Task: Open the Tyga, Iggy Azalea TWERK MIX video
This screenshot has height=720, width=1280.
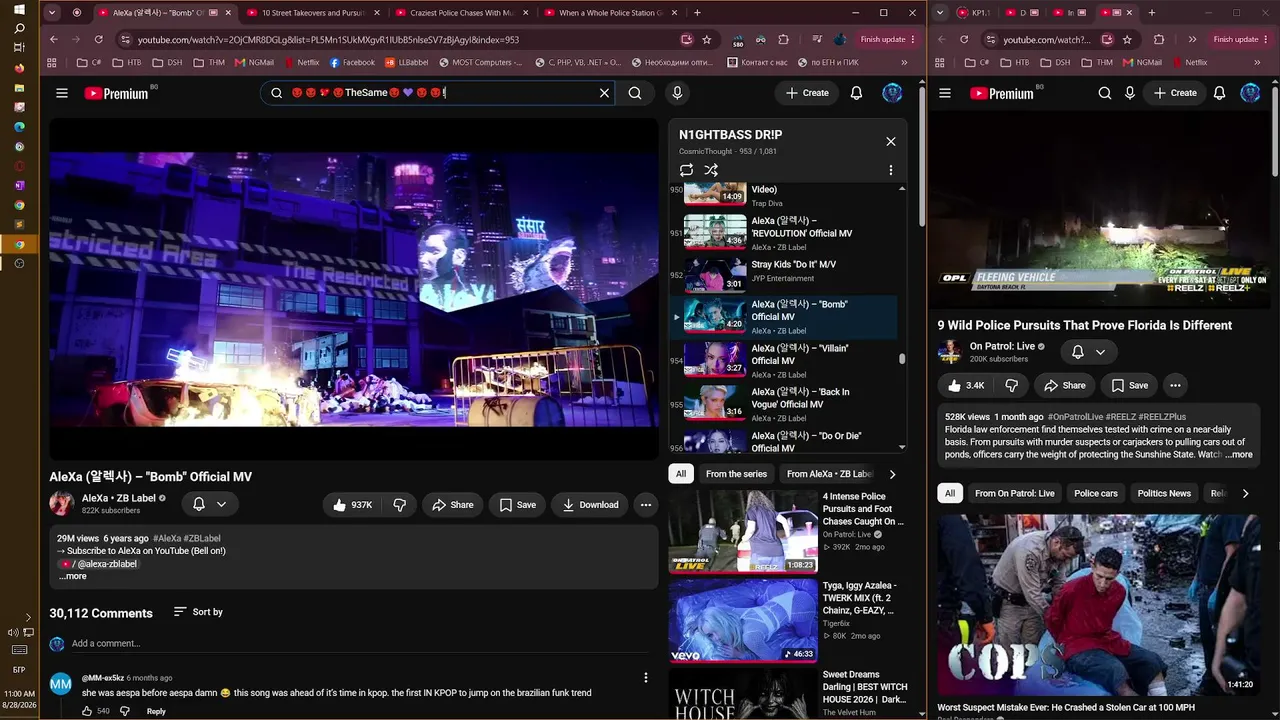Action: click(x=788, y=620)
